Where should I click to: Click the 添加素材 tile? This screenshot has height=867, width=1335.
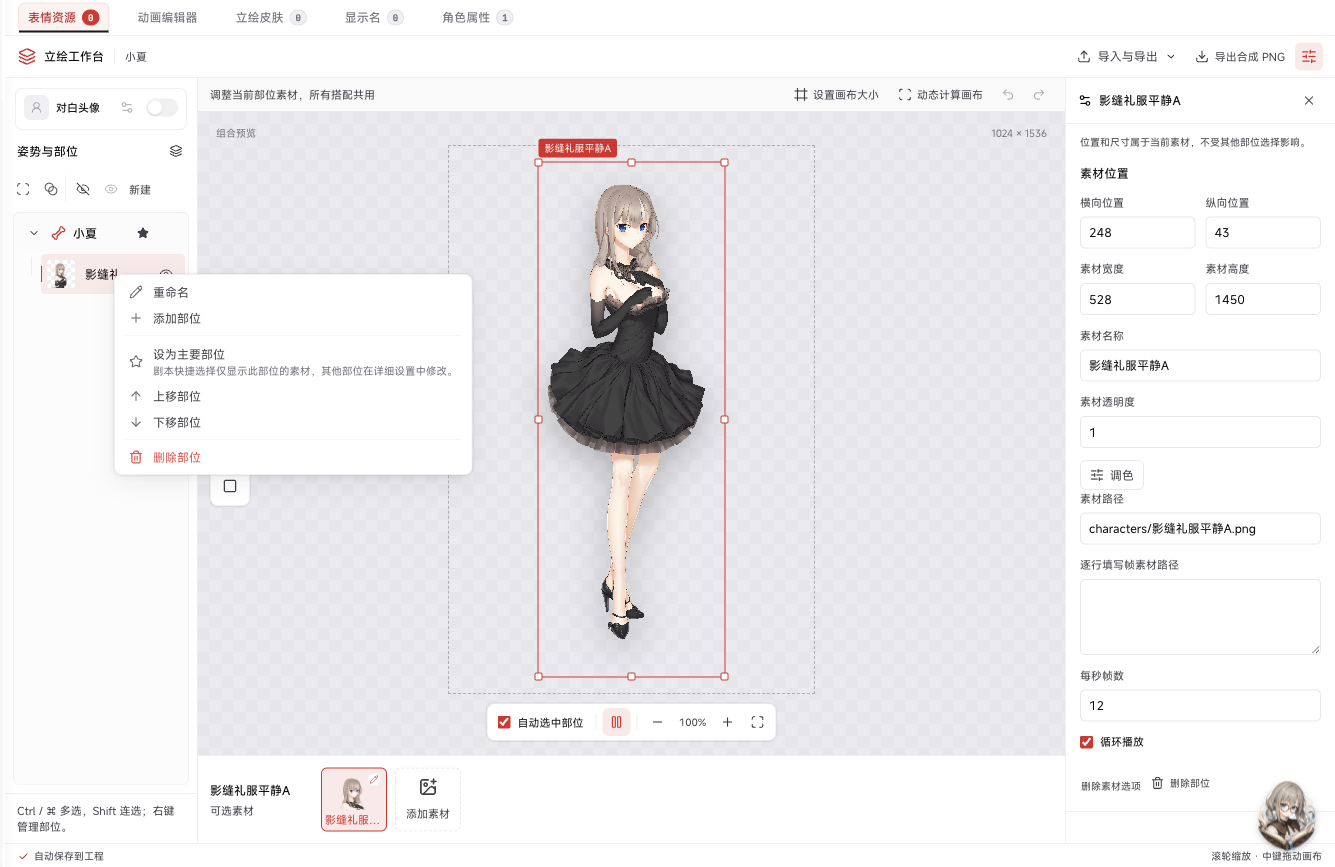[428, 799]
